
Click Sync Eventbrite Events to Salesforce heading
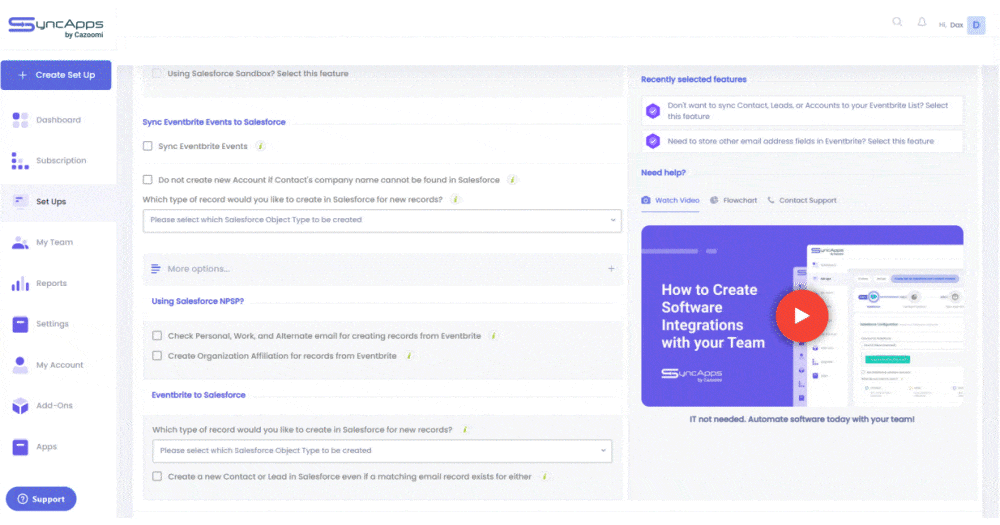click(x=214, y=122)
